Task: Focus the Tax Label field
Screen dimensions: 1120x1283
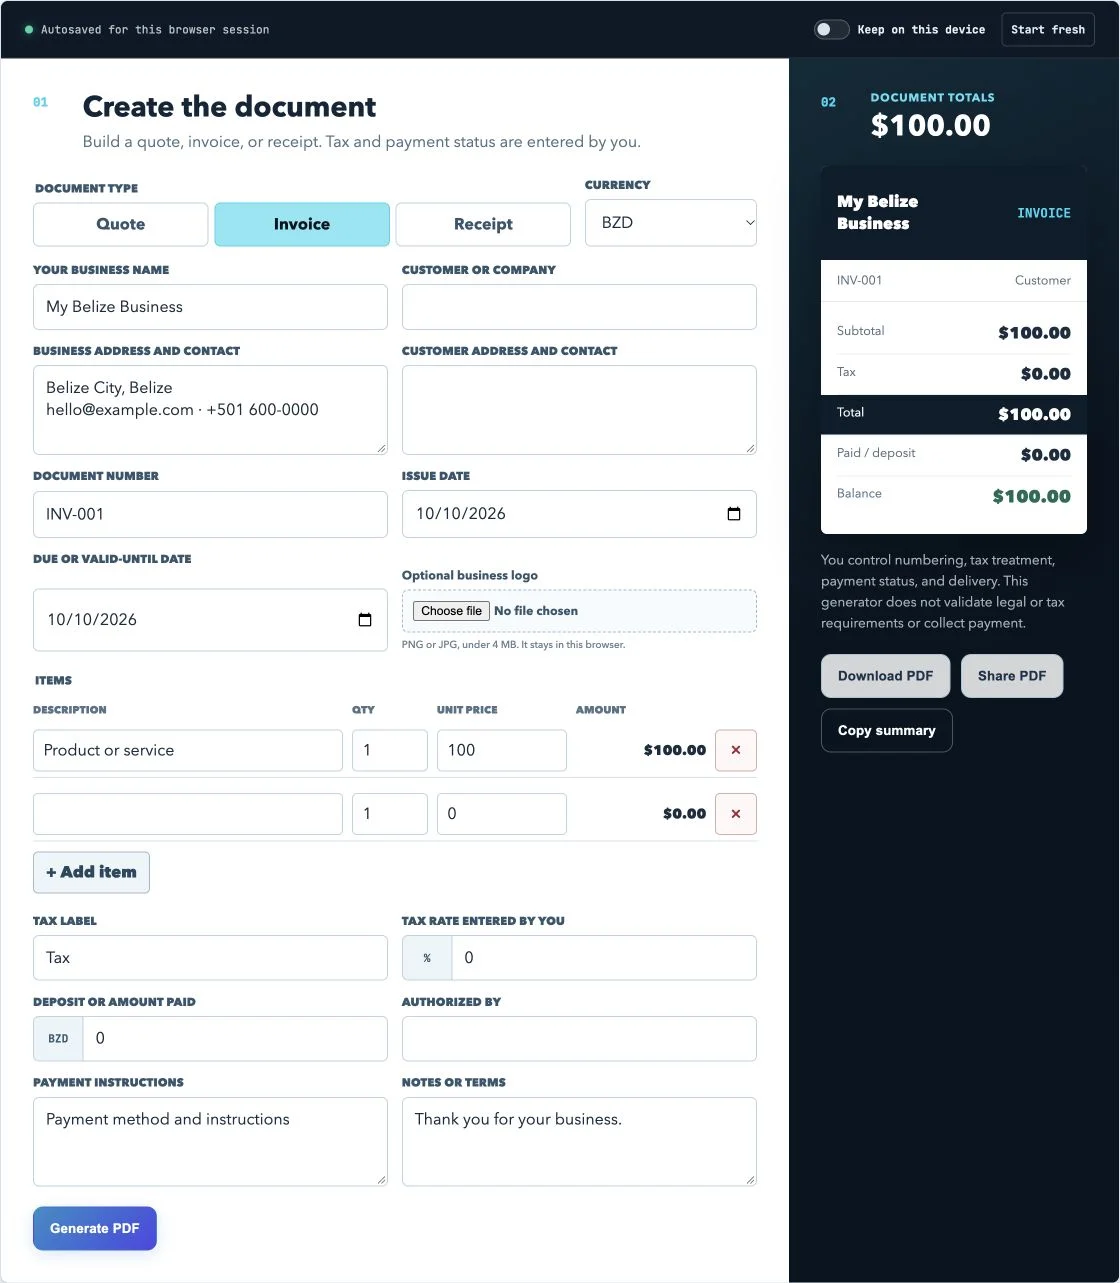Action: 210,958
